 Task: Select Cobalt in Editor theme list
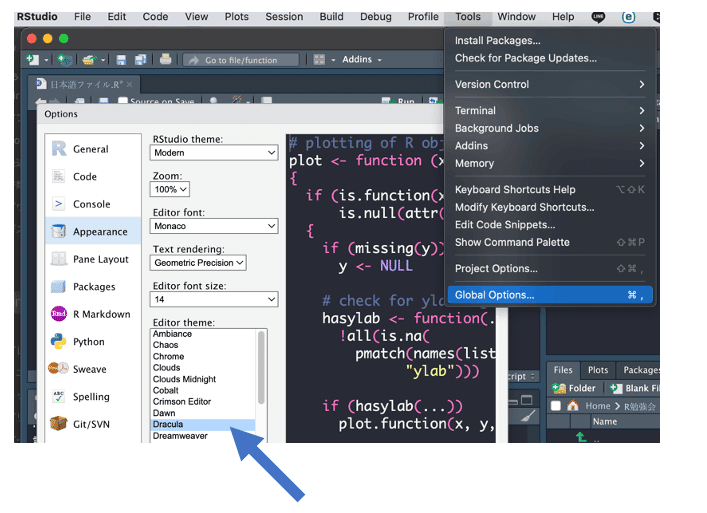pyautogui.click(x=202, y=390)
